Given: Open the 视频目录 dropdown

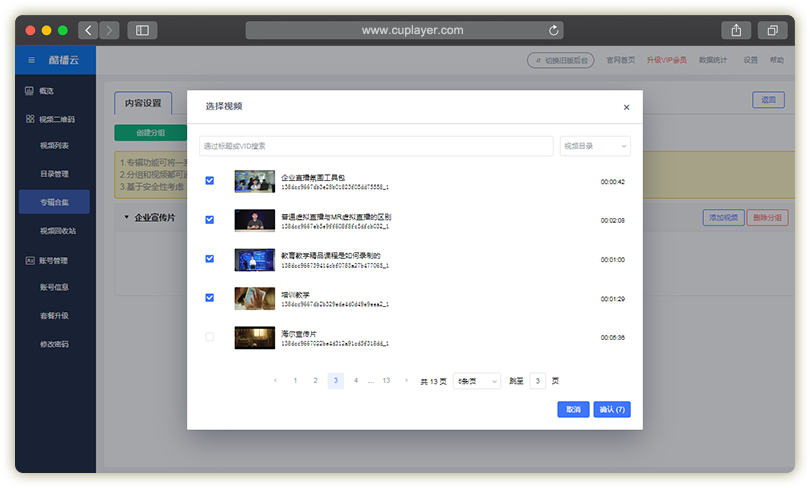Looking at the screenshot, I should coord(595,146).
